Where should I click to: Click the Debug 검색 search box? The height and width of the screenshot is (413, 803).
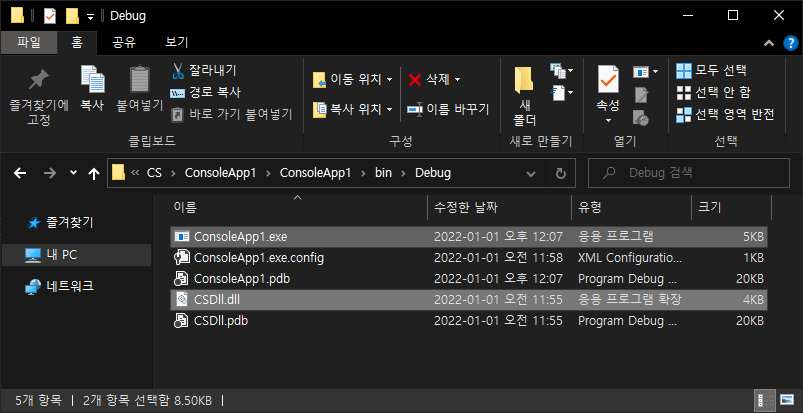pyautogui.click(x=689, y=173)
